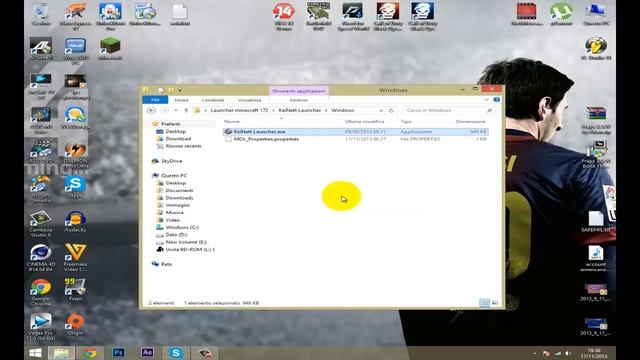The width and height of the screenshot is (640, 360).
Task: Go forward in Explorer navigation
Action: coord(164,111)
